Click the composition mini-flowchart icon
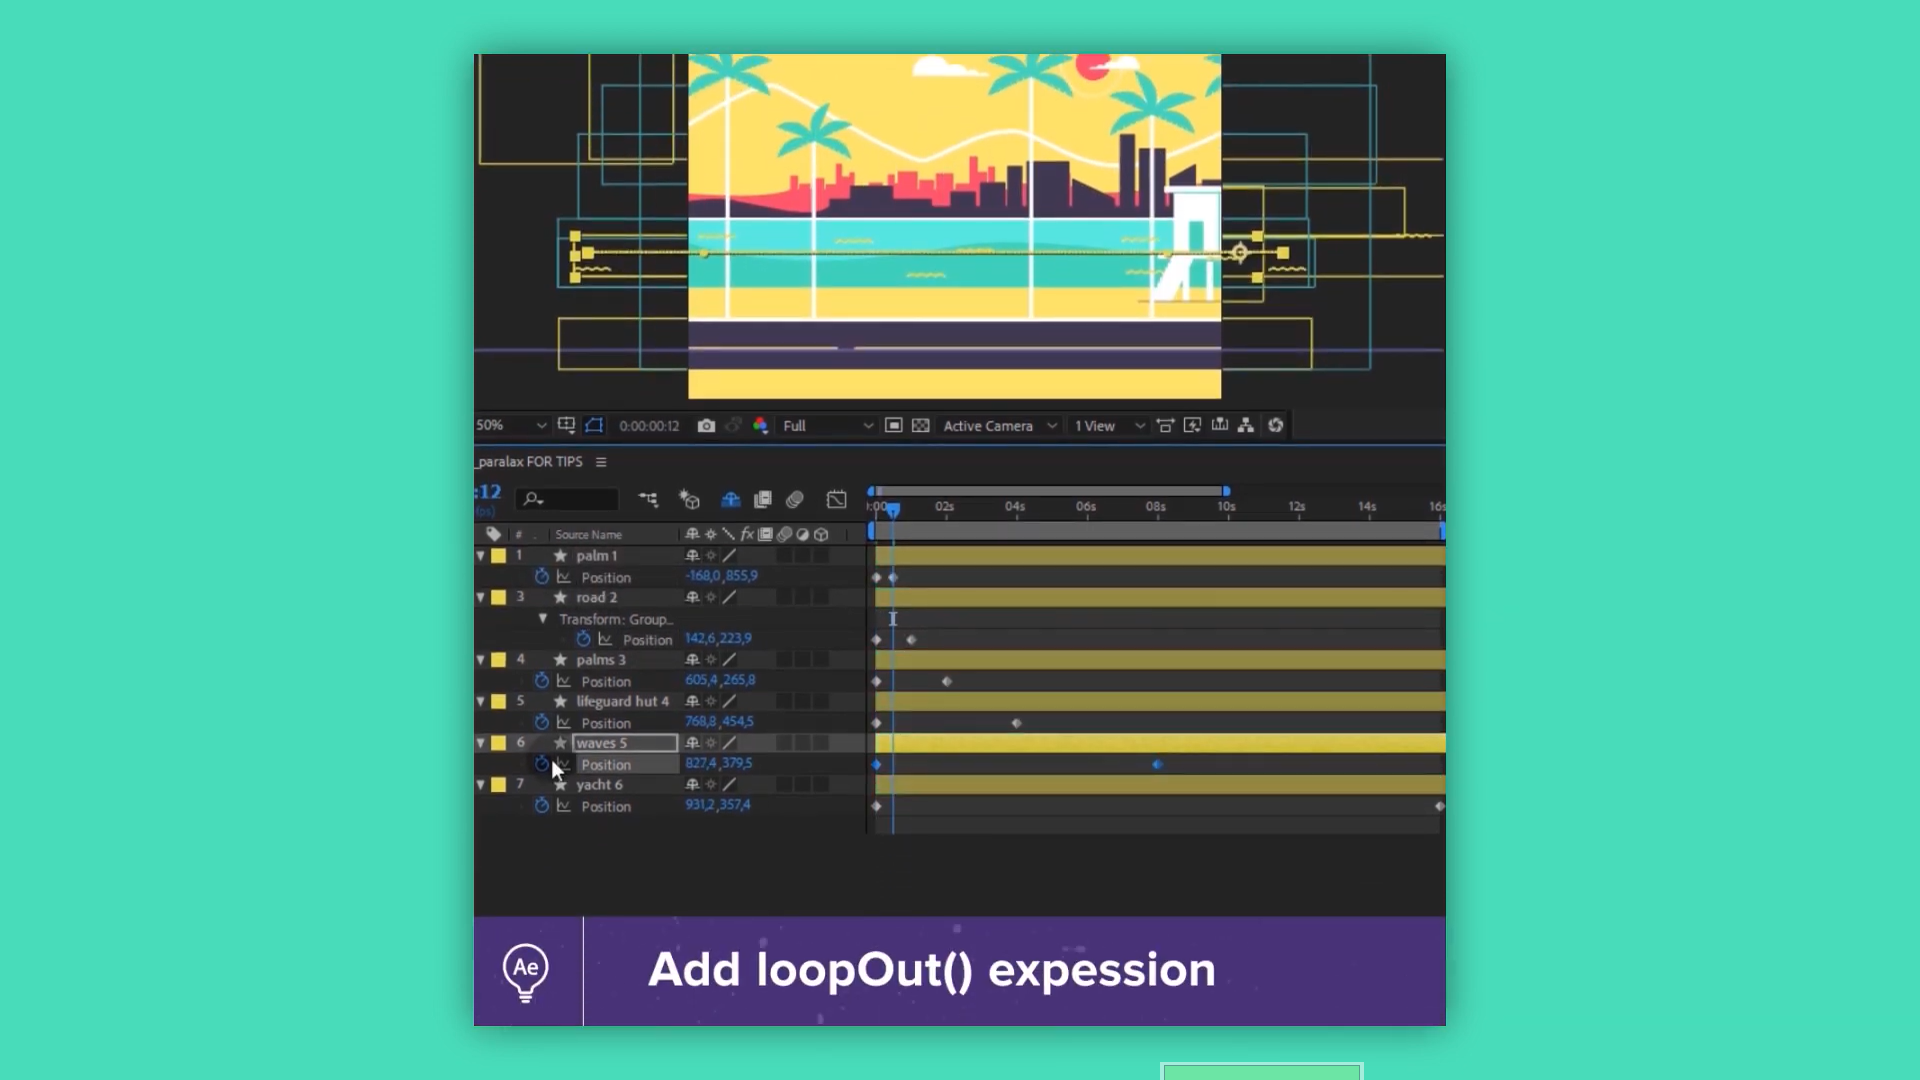The height and width of the screenshot is (1080, 1920). point(648,499)
